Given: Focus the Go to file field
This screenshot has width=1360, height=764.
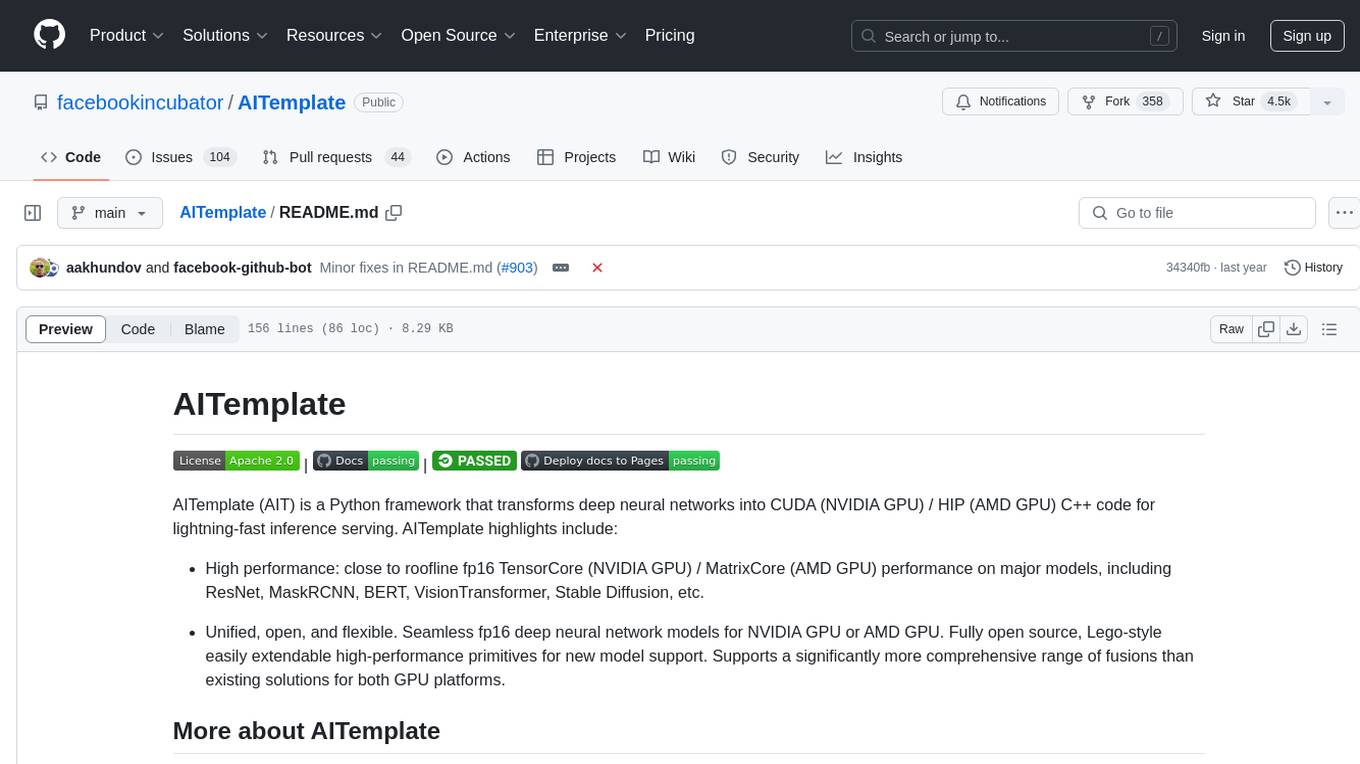Looking at the screenshot, I should coord(1197,213).
